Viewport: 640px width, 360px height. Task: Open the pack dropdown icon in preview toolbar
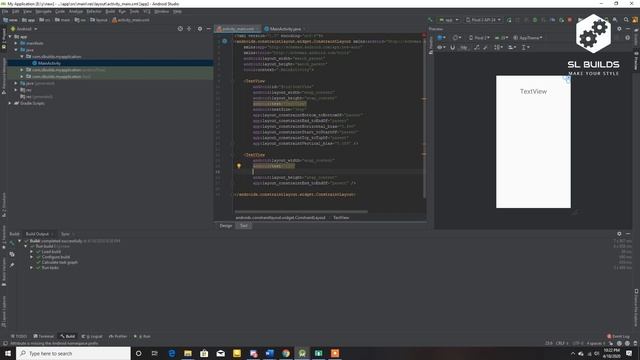coord(498,47)
